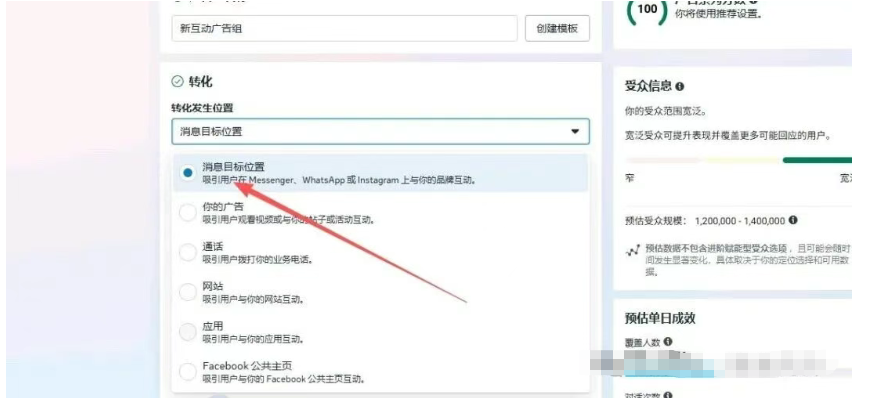Click the 预估单日成效 heading
The width and height of the screenshot is (889, 398).
click(660, 318)
